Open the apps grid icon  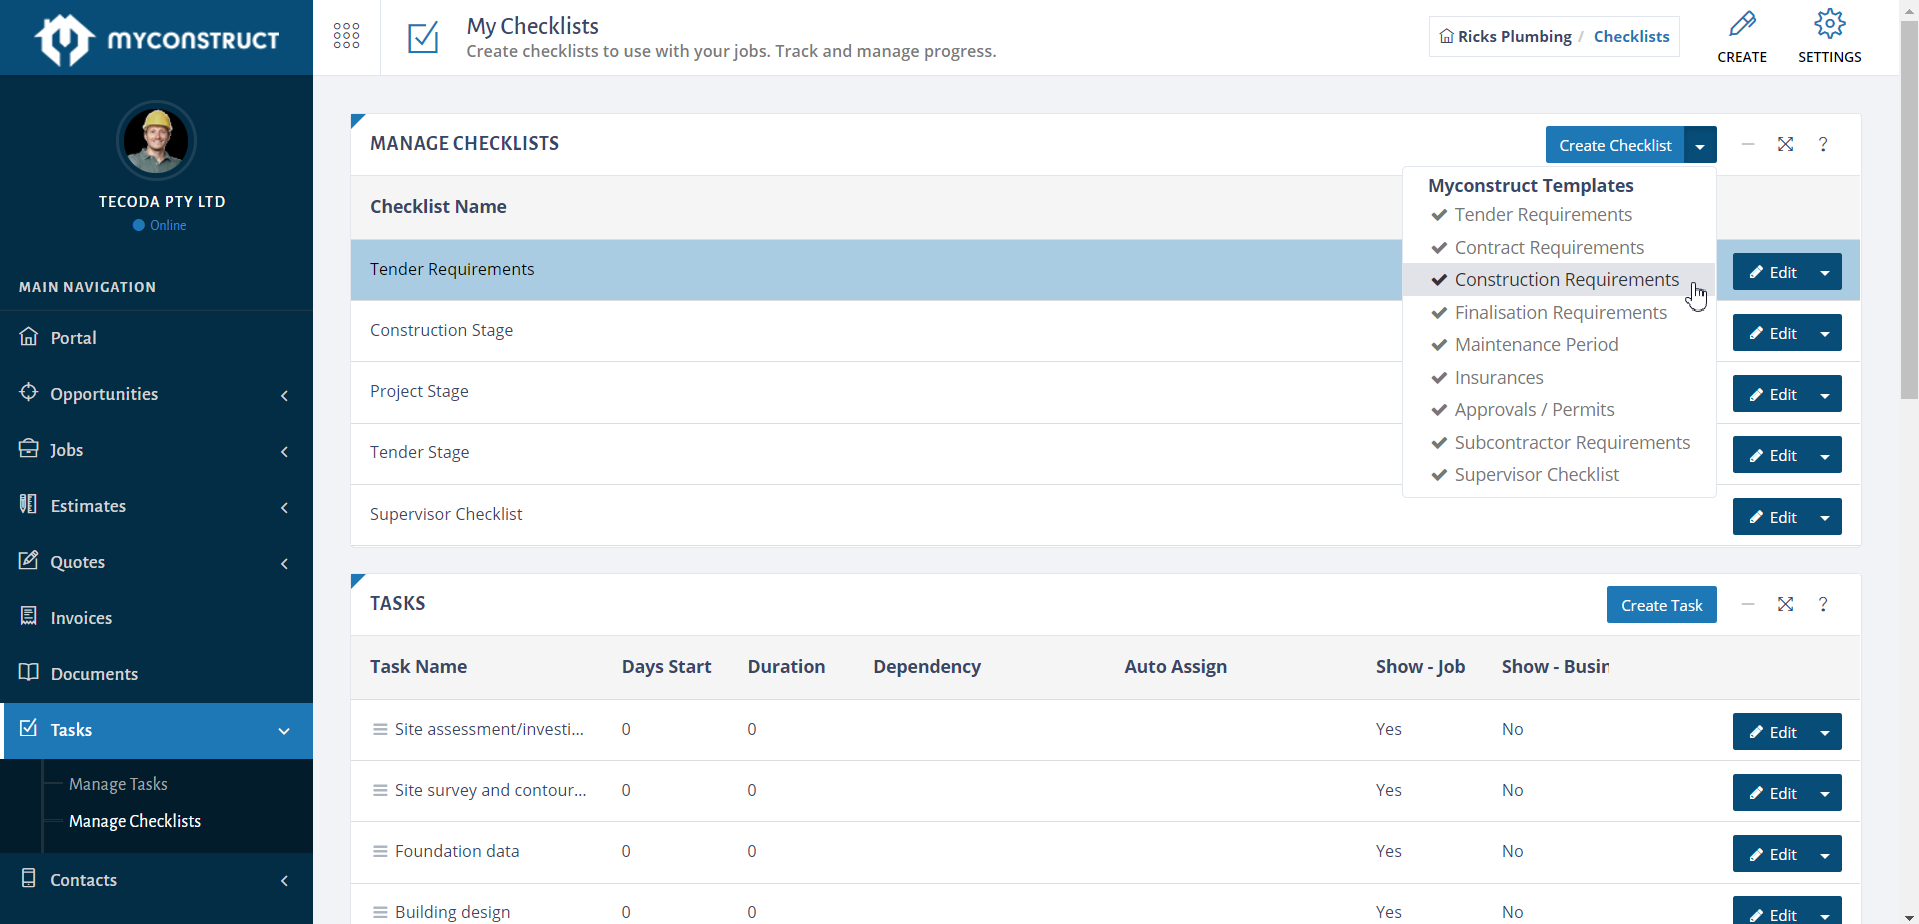[346, 36]
